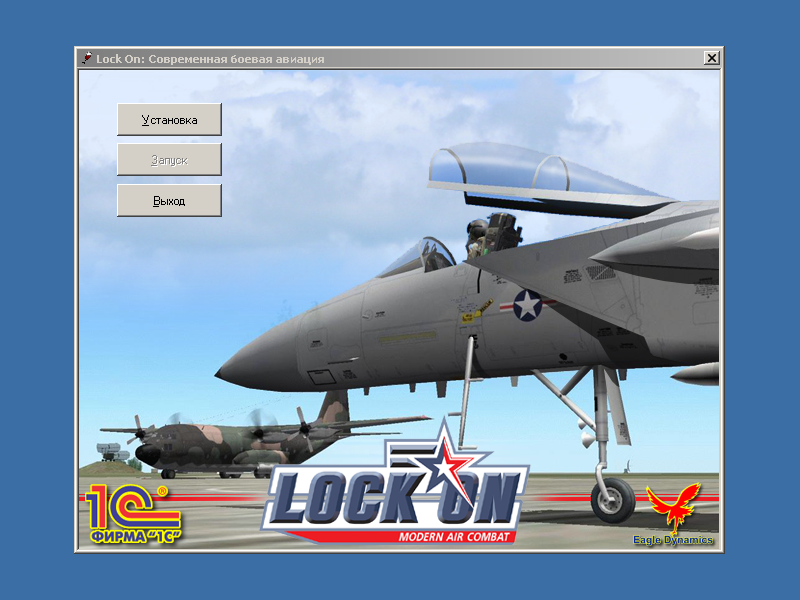The image size is (800, 600).
Task: Click the Eagle Dynamics phoenix logo
Action: click(673, 514)
